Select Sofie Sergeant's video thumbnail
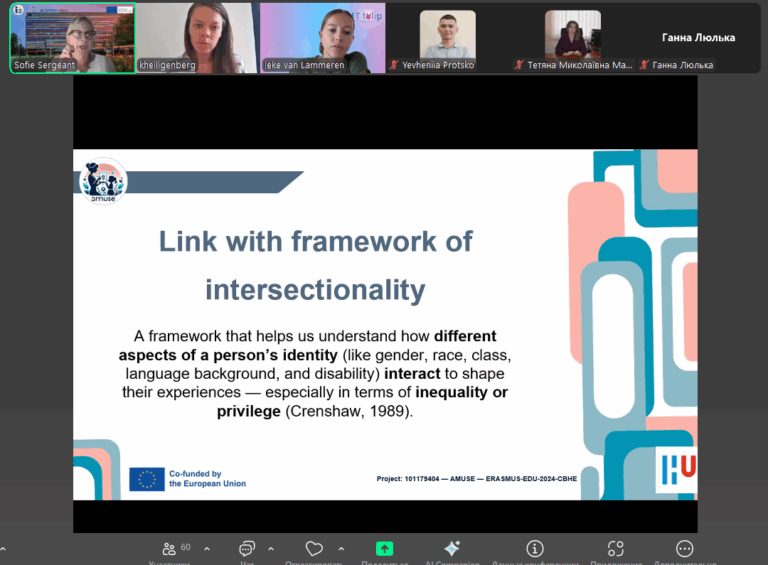Viewport: 768px width, 565px height. point(72,38)
